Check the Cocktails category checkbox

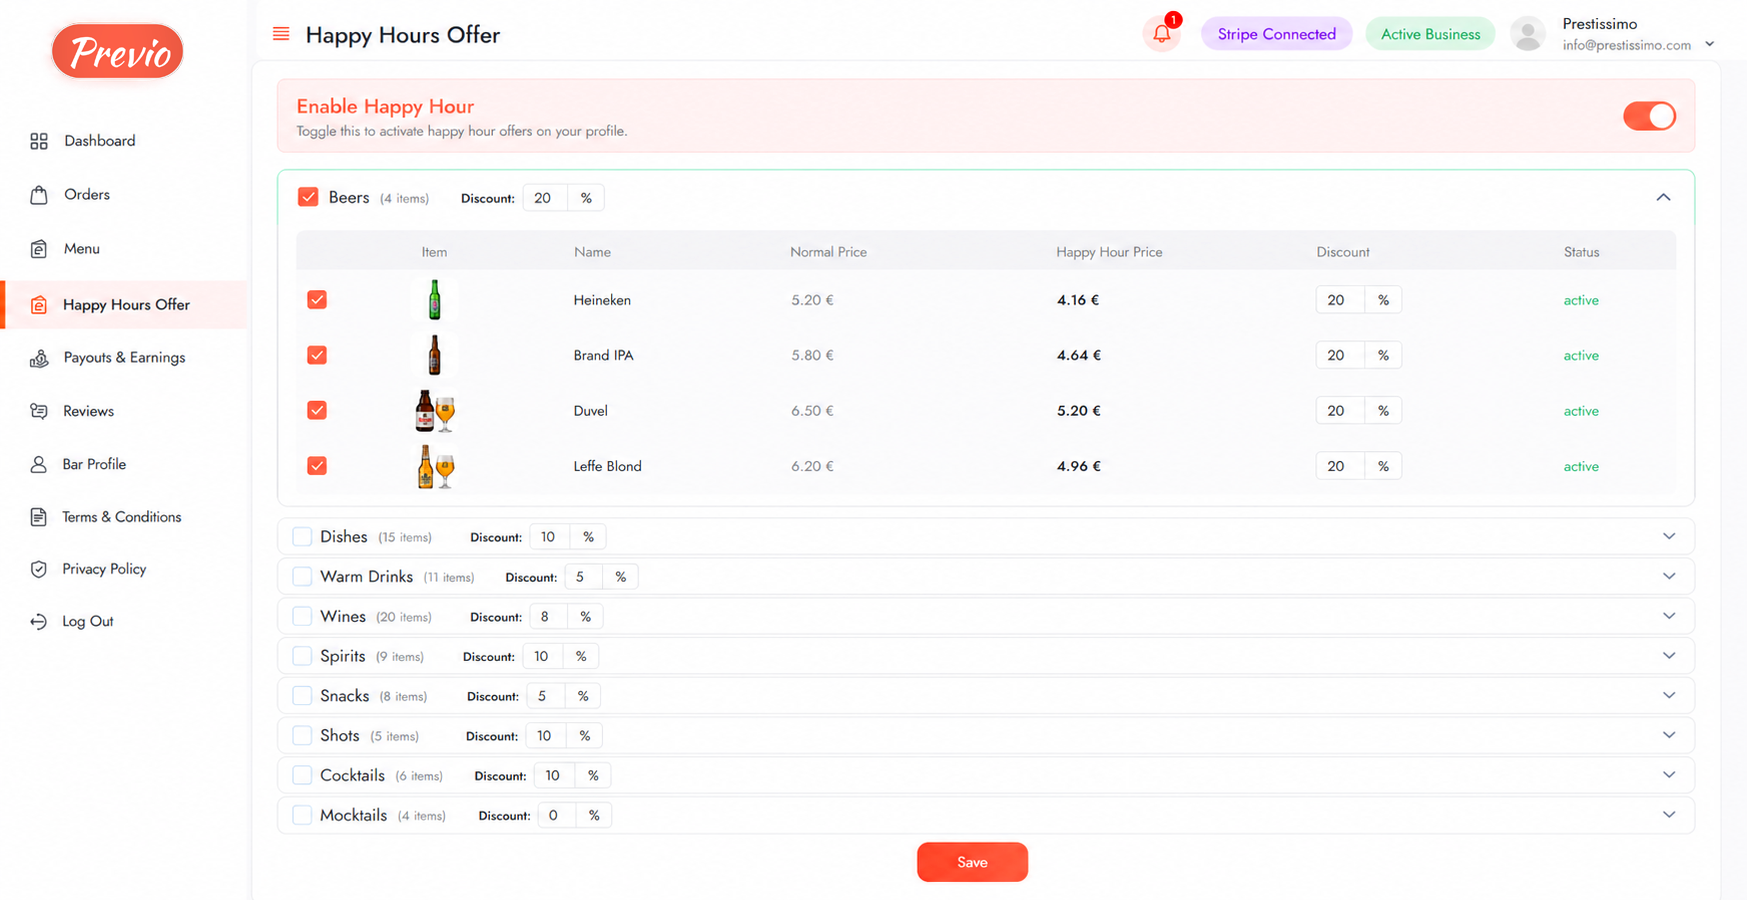coord(302,775)
